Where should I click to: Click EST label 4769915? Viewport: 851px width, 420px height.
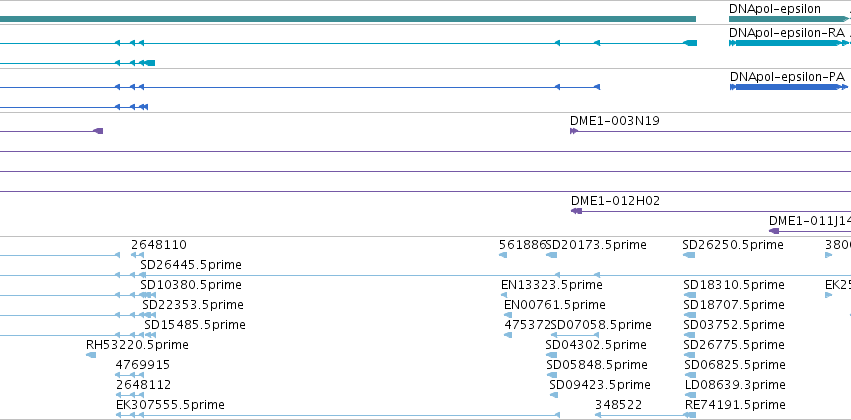coord(142,365)
